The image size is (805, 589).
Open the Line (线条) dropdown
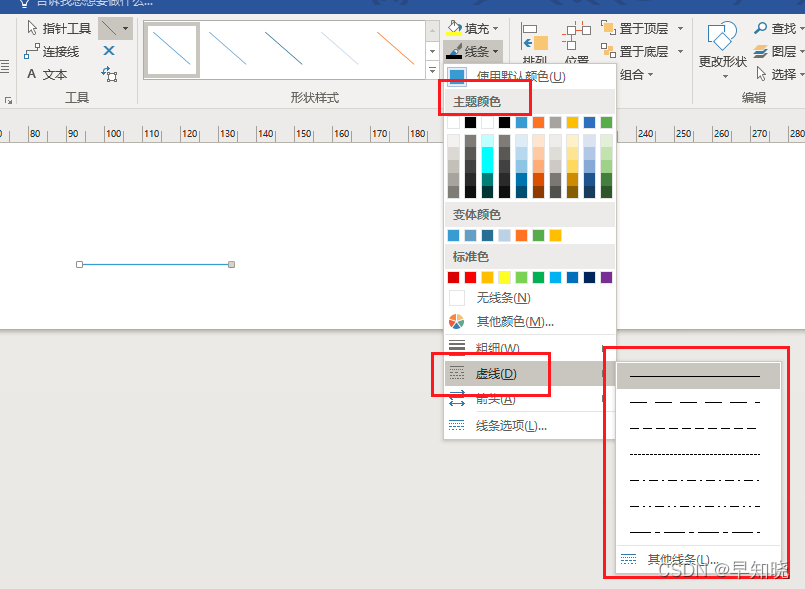click(472, 51)
